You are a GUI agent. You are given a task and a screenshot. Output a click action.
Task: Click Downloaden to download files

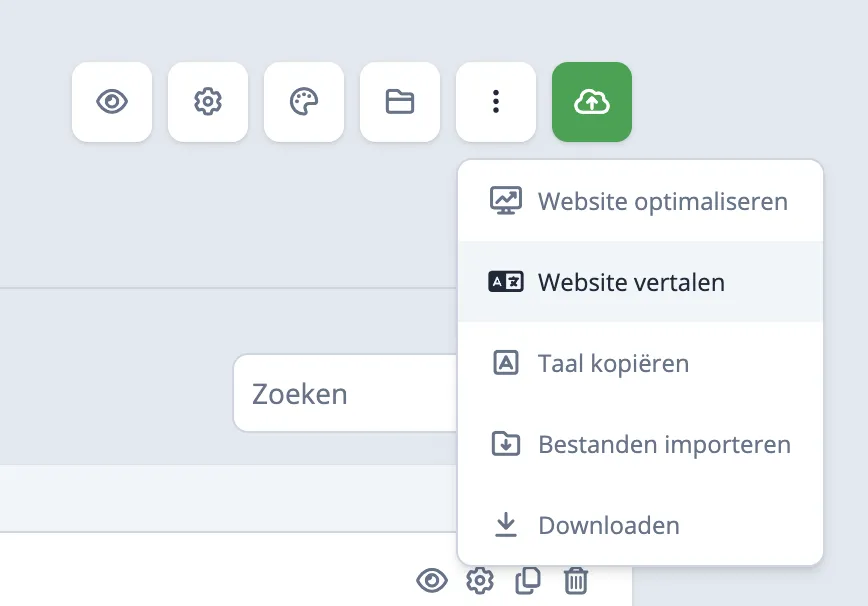608,525
